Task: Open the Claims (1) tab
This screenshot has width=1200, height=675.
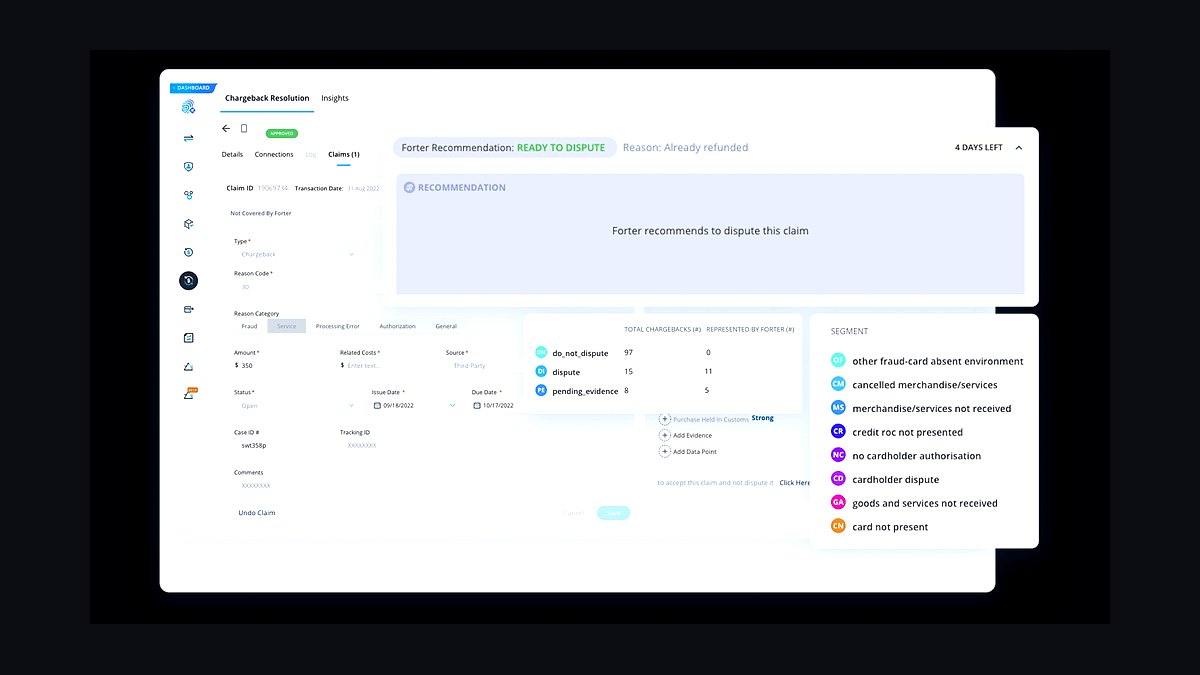Action: [344, 154]
